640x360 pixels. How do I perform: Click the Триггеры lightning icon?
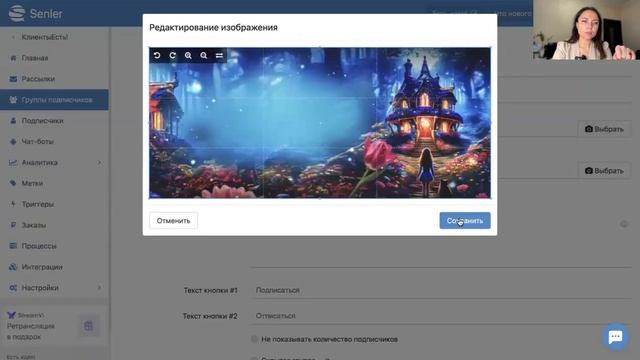pos(13,204)
